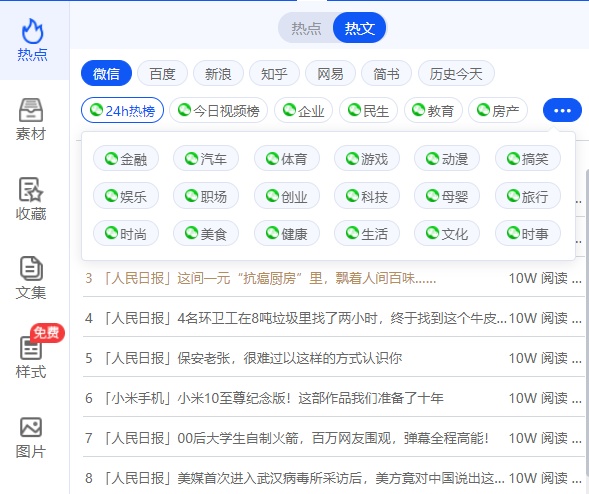Screen dimensions: 589x494
Task: Pick 旅行 from the category popup
Action: (x=528, y=196)
